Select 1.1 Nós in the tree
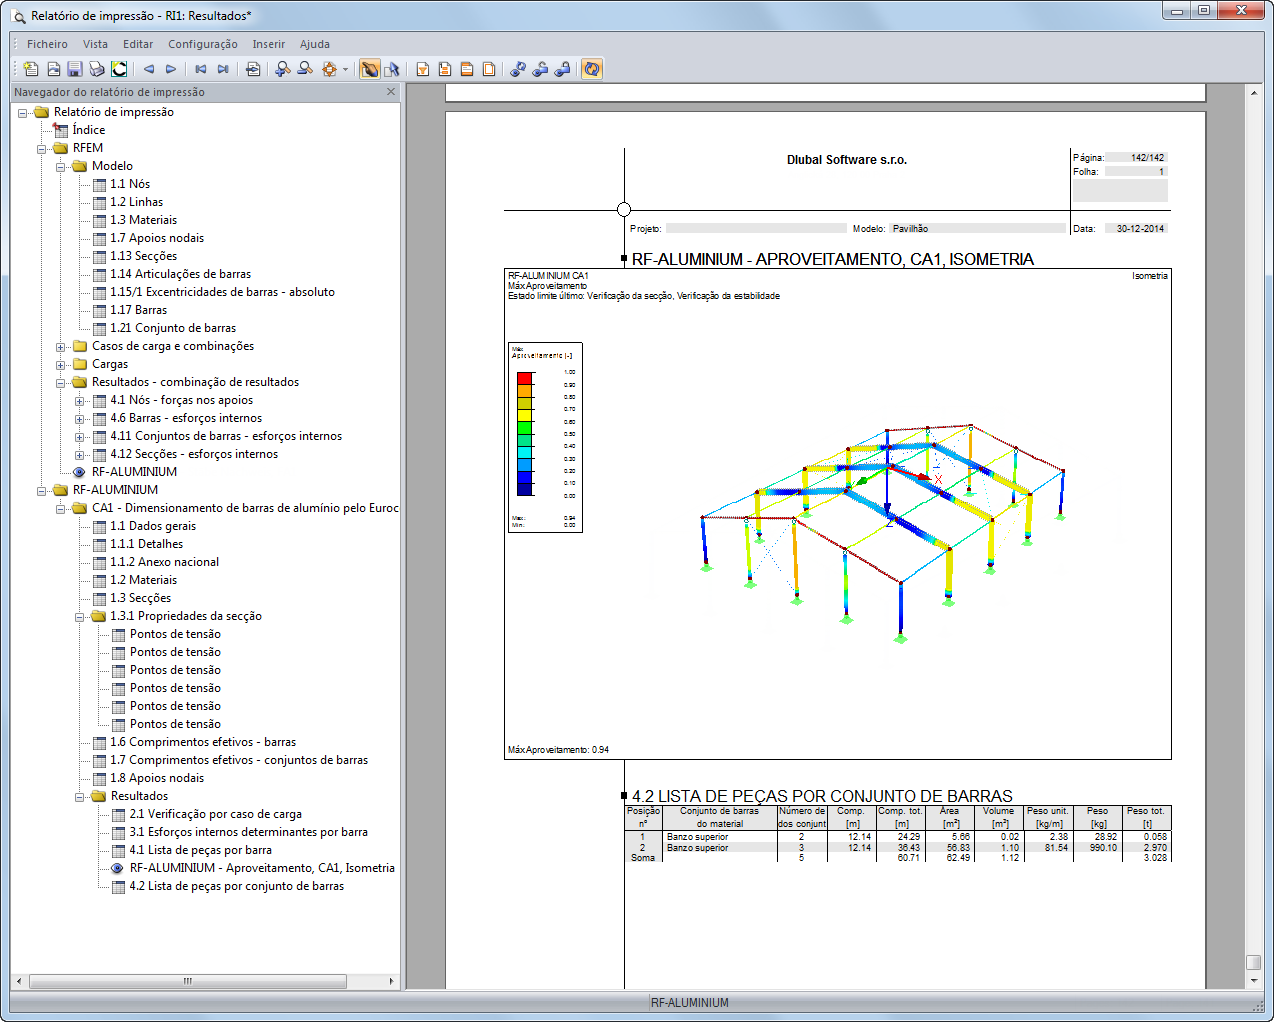This screenshot has width=1274, height=1022. tap(130, 184)
